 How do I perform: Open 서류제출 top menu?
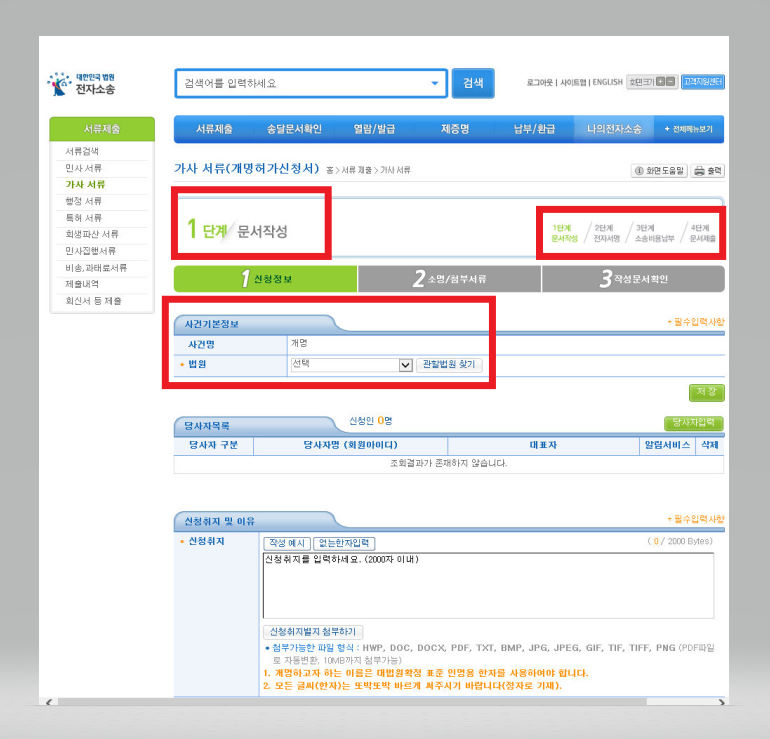pyautogui.click(x=214, y=129)
